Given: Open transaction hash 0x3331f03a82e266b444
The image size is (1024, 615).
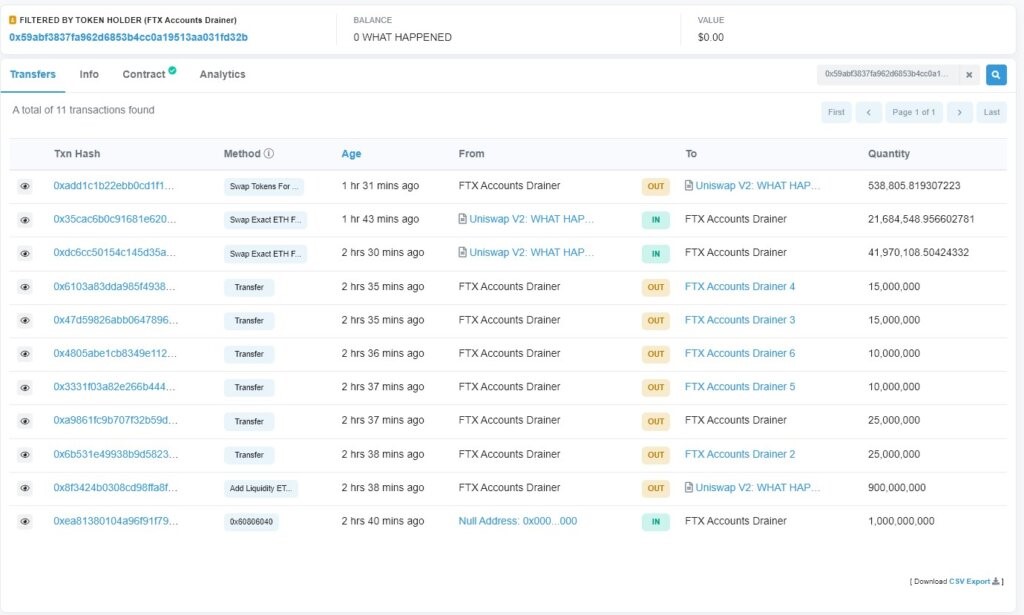Looking at the screenshot, I should pos(114,386).
